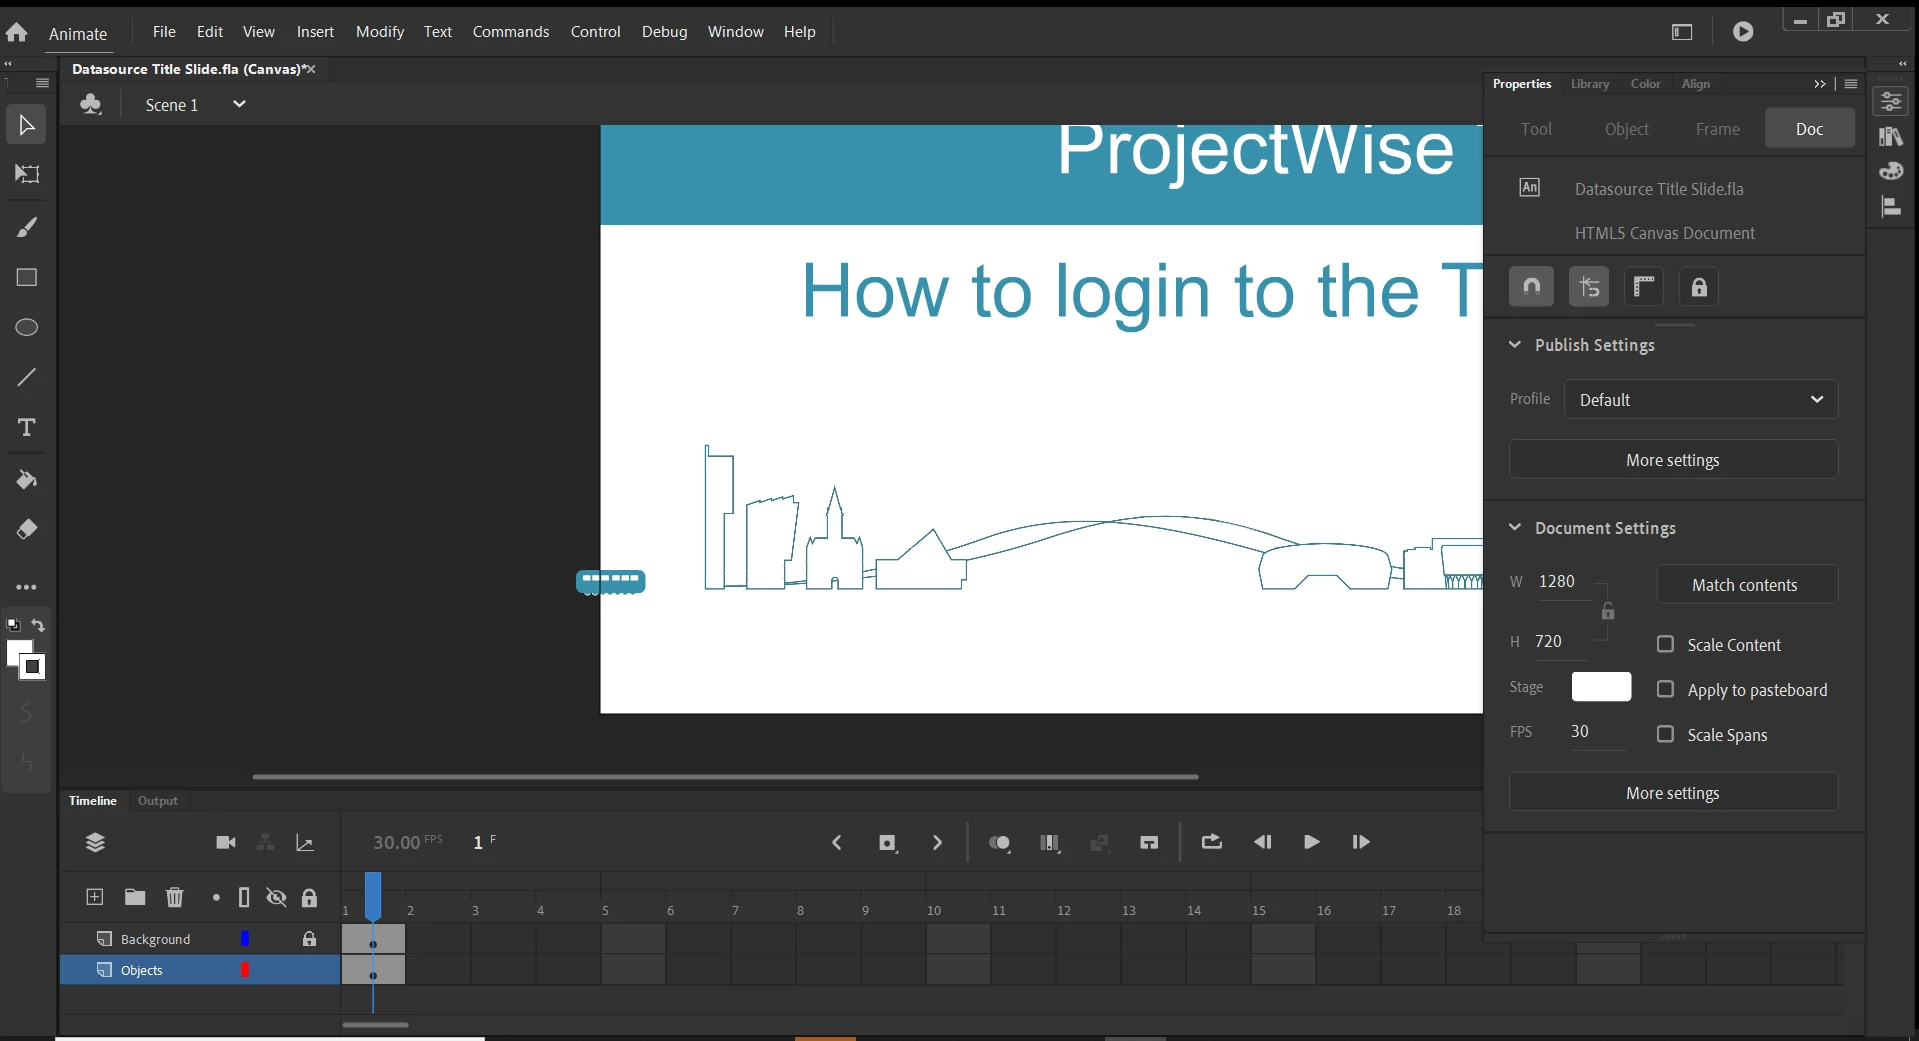Toggle lock on the Background layer
Image resolution: width=1919 pixels, height=1041 pixels.
pyautogui.click(x=309, y=939)
